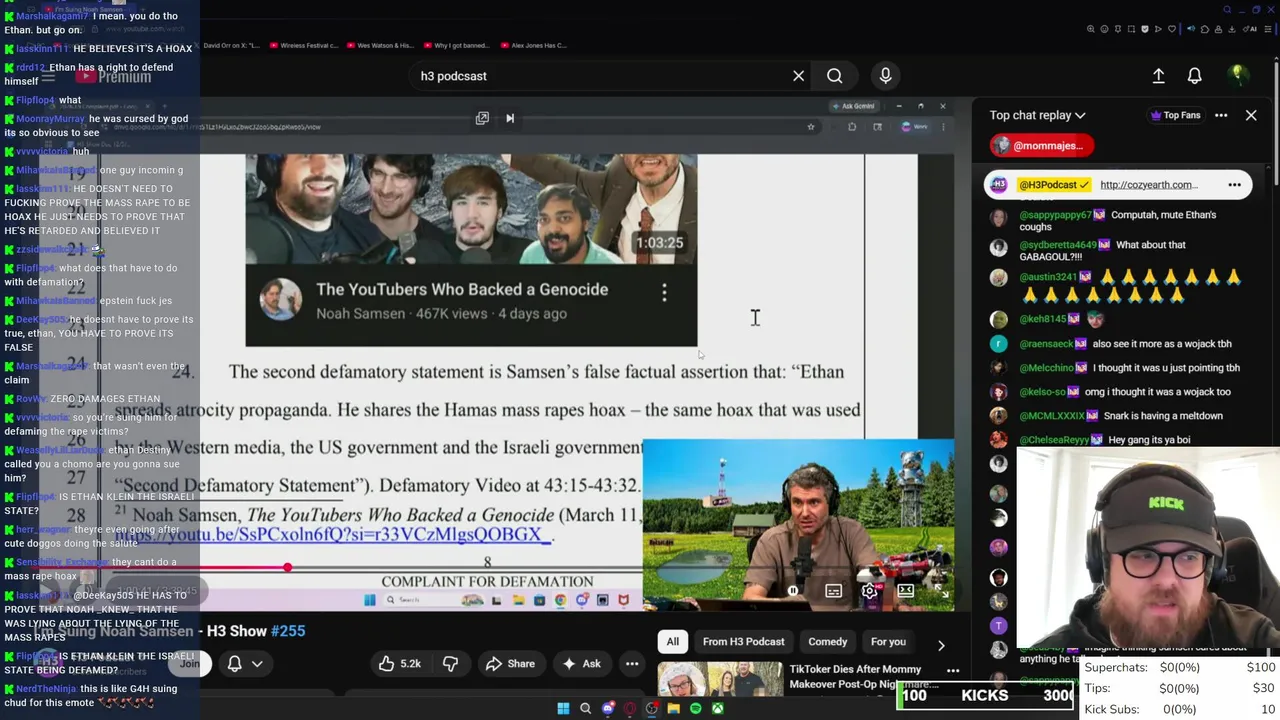1280x720 pixels.
Task: Open Windows taskbar search
Action: (x=586, y=708)
